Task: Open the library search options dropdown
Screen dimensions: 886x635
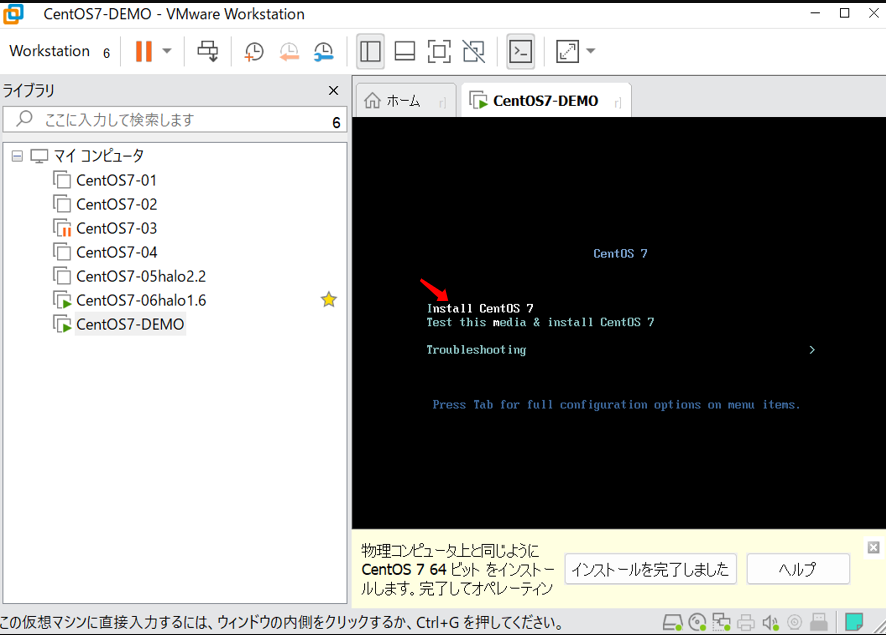Action: (336, 122)
